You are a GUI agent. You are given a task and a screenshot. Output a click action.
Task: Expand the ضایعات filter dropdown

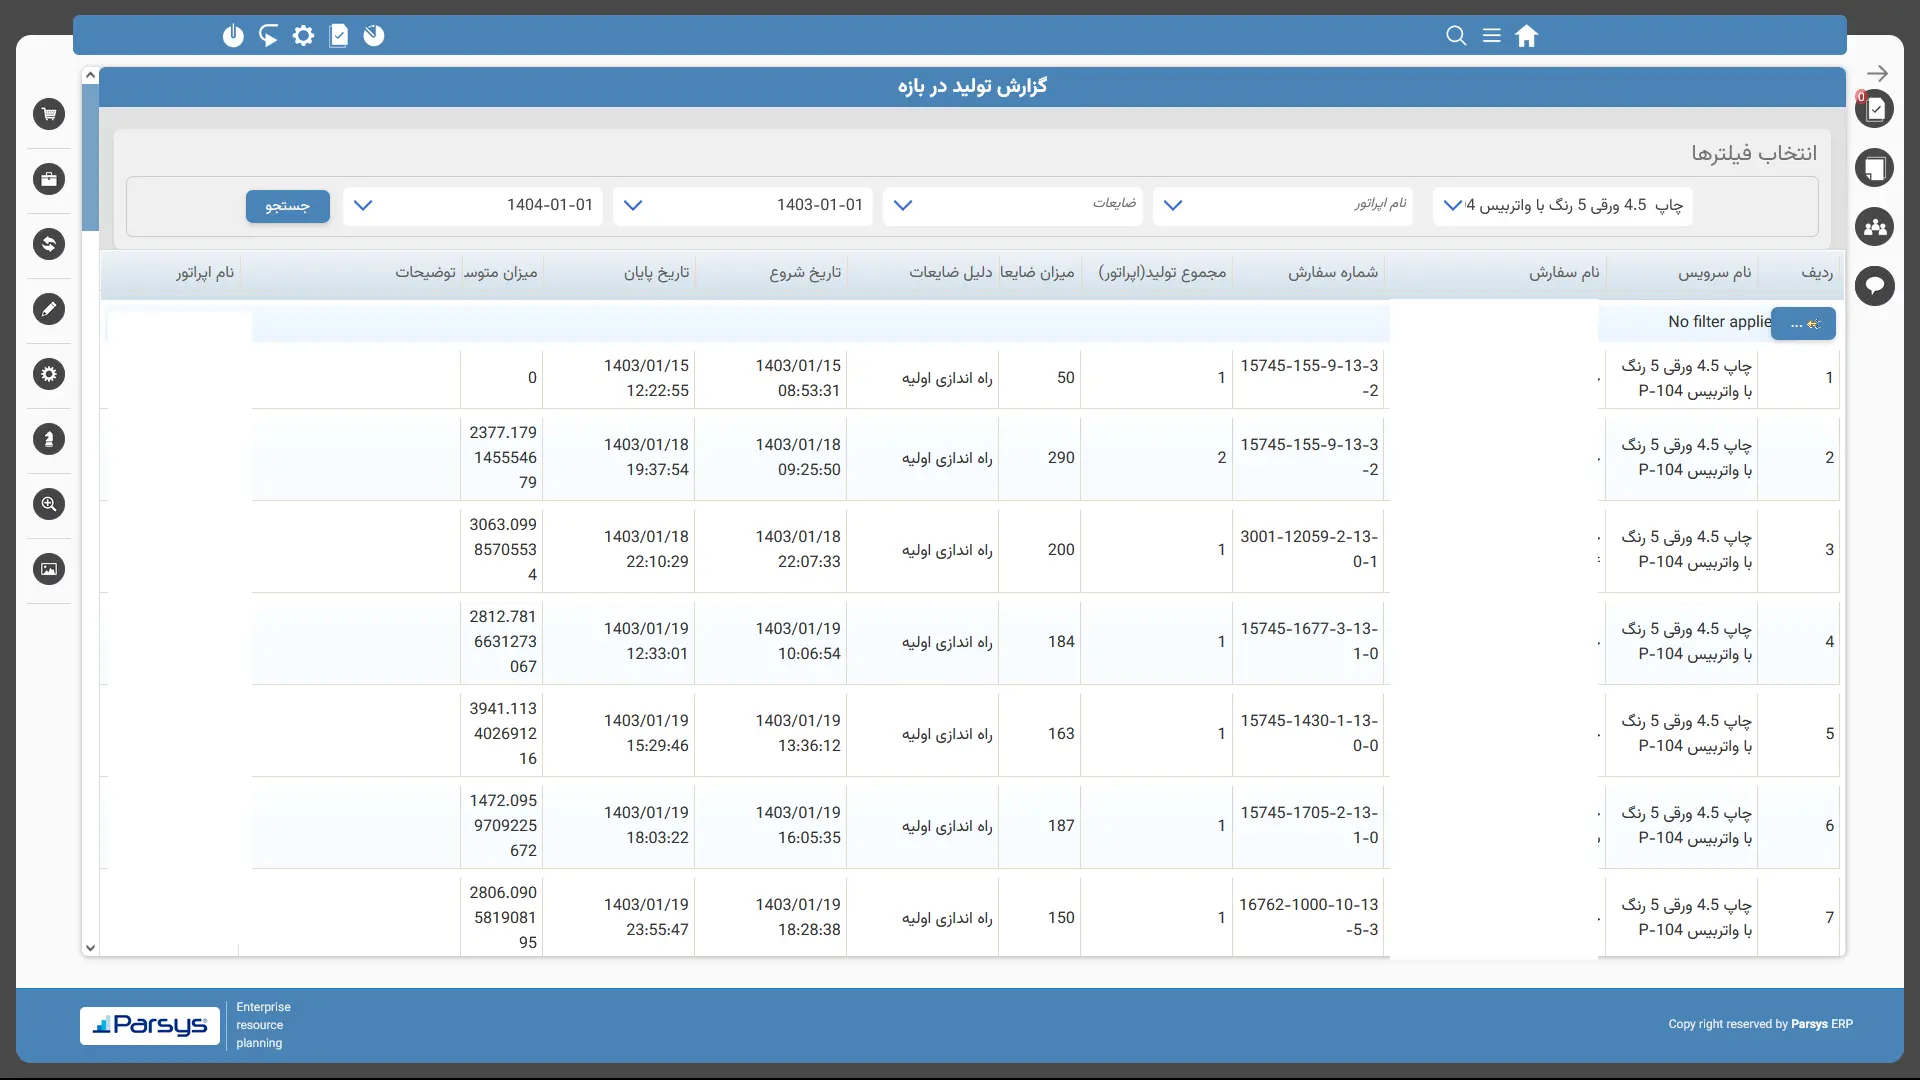903,205
